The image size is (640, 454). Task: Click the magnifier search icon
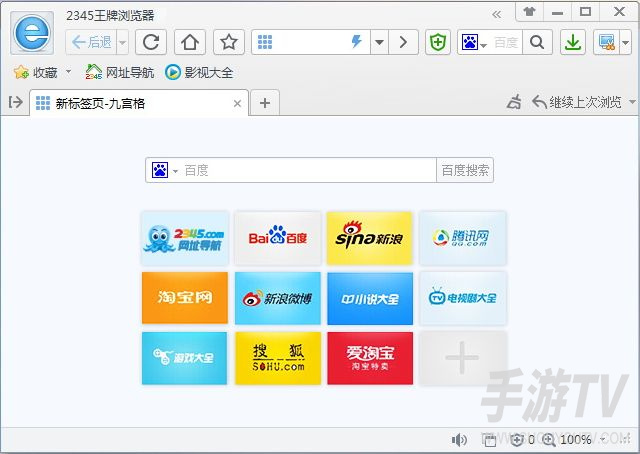537,42
